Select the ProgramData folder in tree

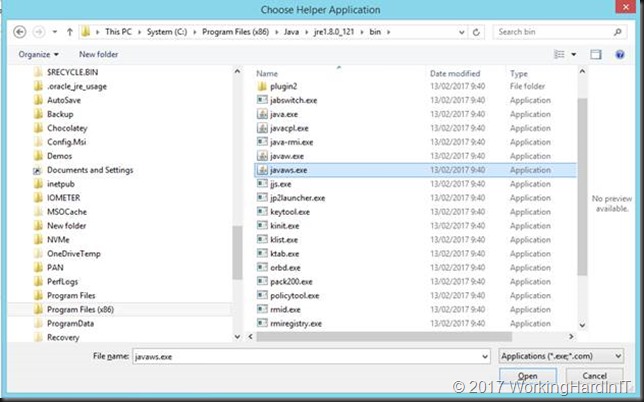point(70,324)
